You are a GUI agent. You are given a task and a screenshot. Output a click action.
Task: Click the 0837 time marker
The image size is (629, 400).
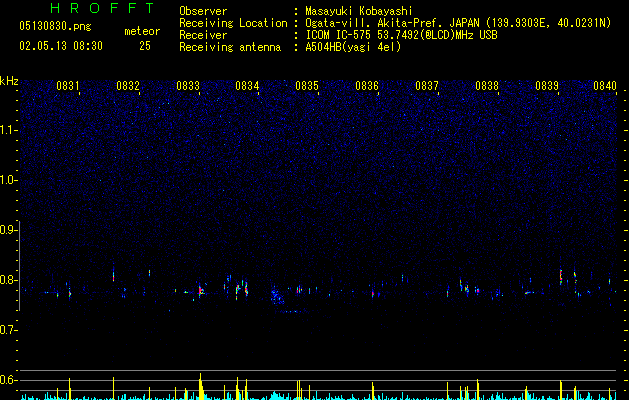(x=427, y=86)
